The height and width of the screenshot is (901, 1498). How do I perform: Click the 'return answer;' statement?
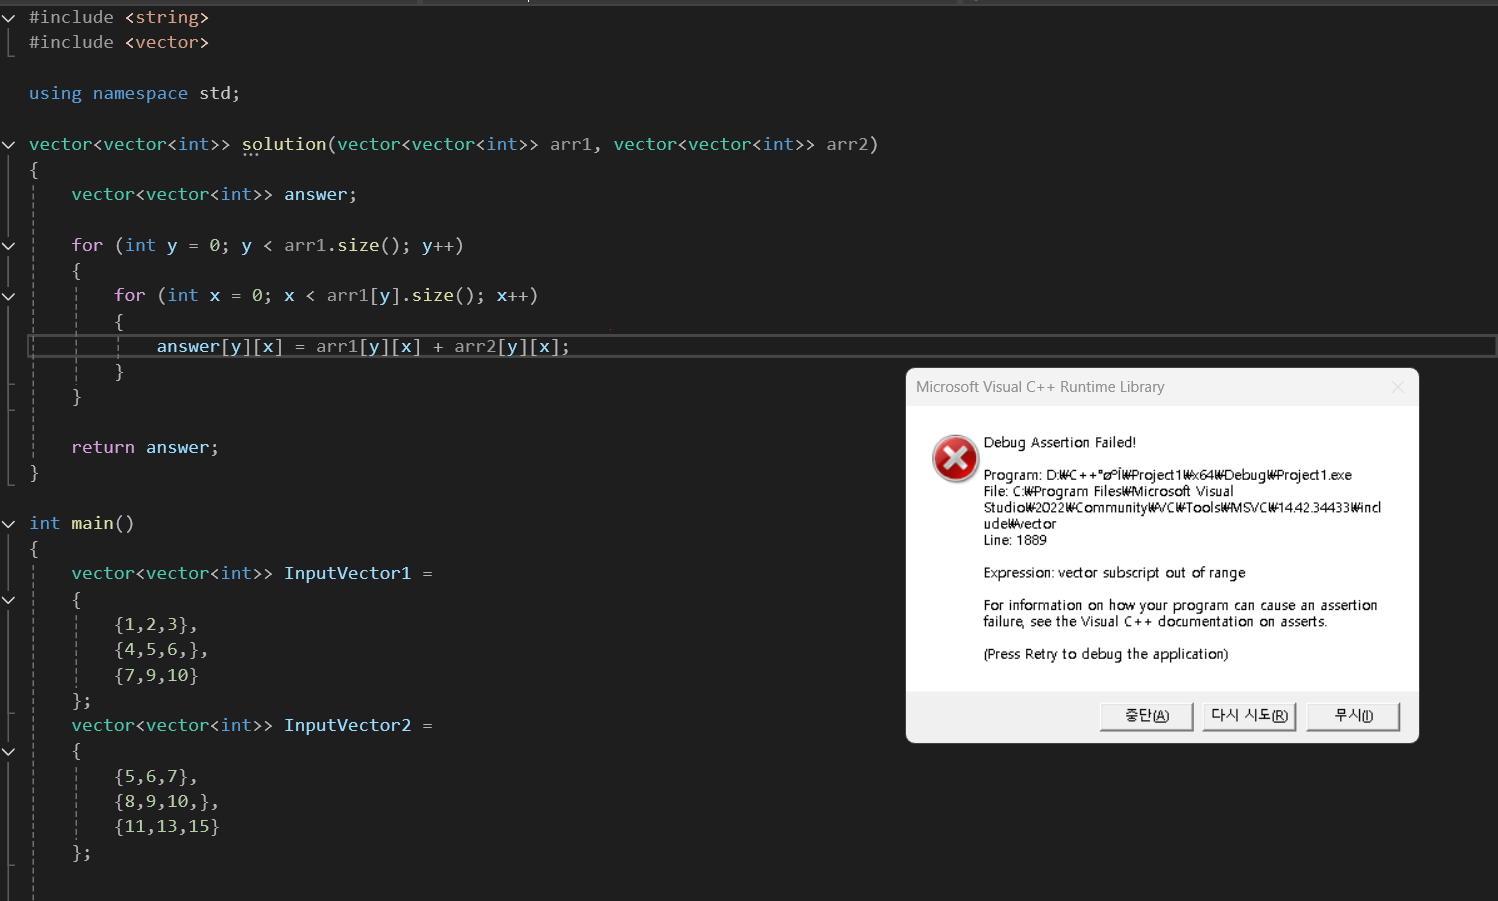145,448
